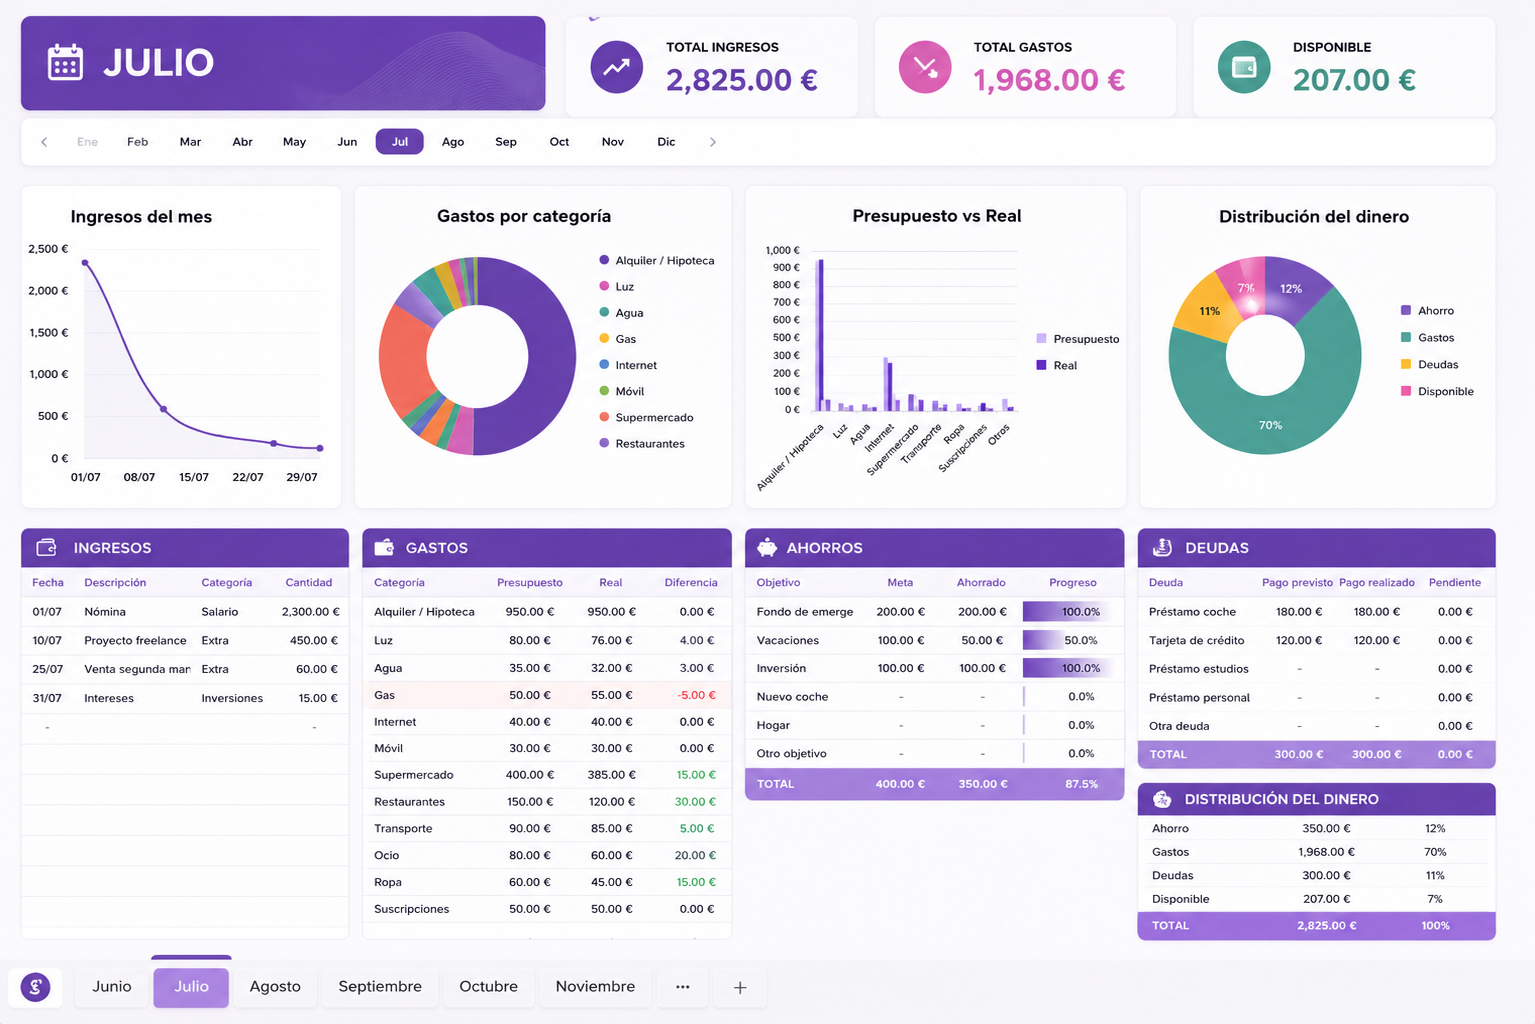
Task: Click the Nómina income description cell
Action: coord(105,612)
